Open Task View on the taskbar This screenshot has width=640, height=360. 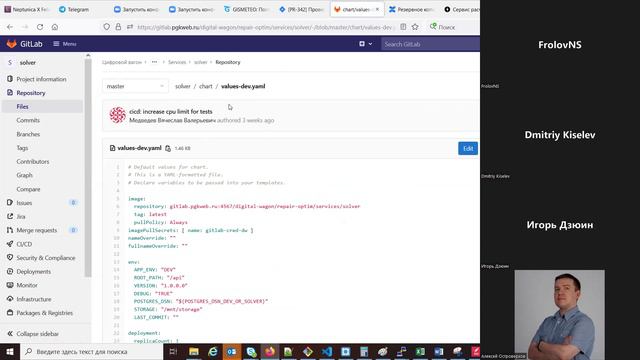173,351
